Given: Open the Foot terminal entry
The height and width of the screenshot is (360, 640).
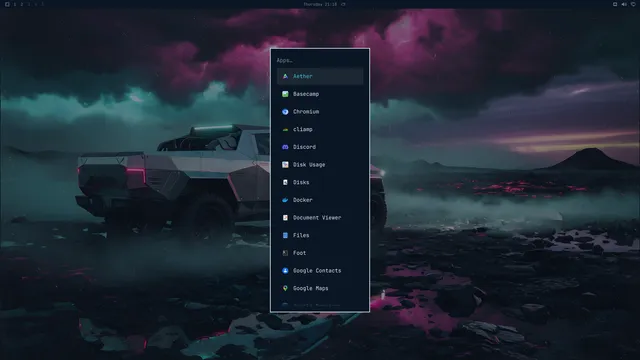Looking at the screenshot, I should click(320, 253).
